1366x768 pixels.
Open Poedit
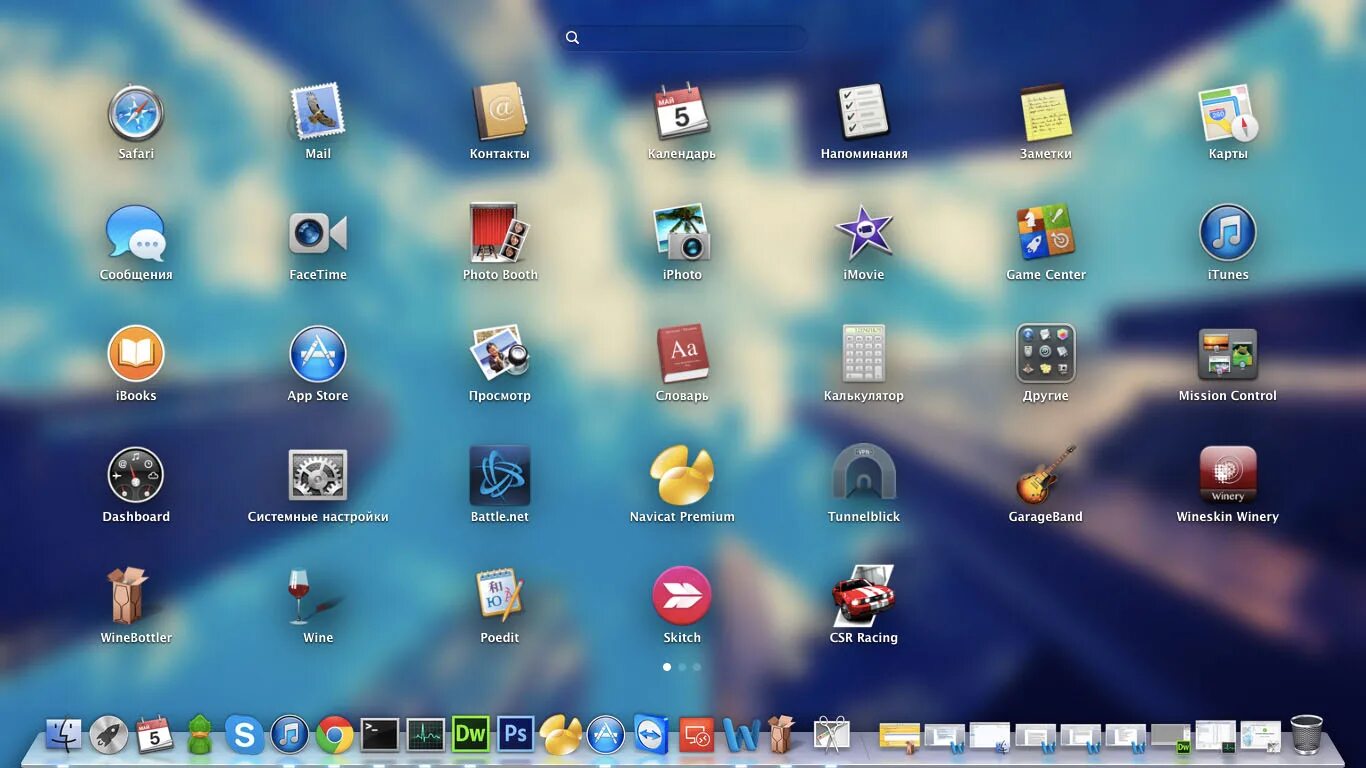click(500, 597)
